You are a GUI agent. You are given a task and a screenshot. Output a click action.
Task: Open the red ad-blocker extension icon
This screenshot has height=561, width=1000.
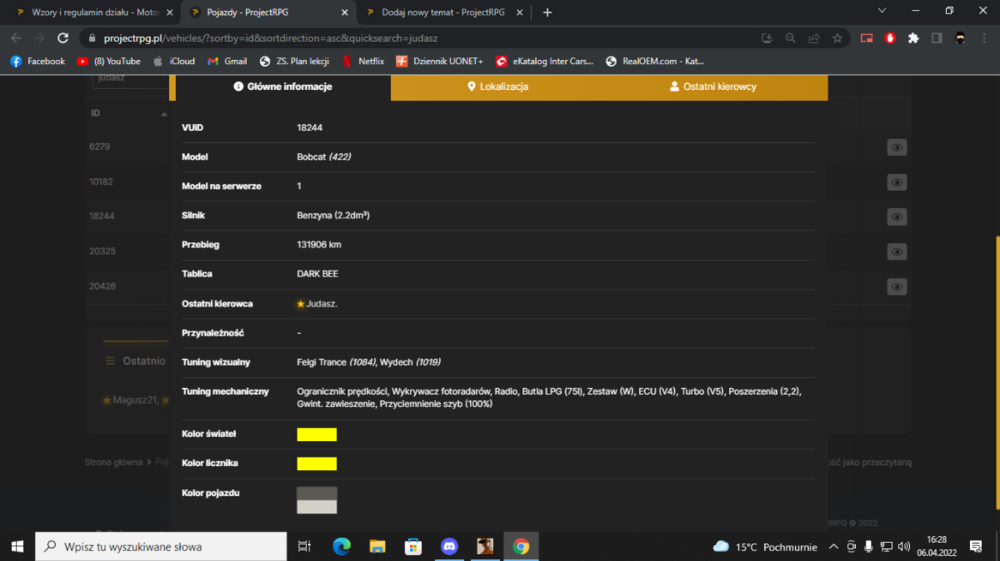pyautogui.click(x=890, y=38)
